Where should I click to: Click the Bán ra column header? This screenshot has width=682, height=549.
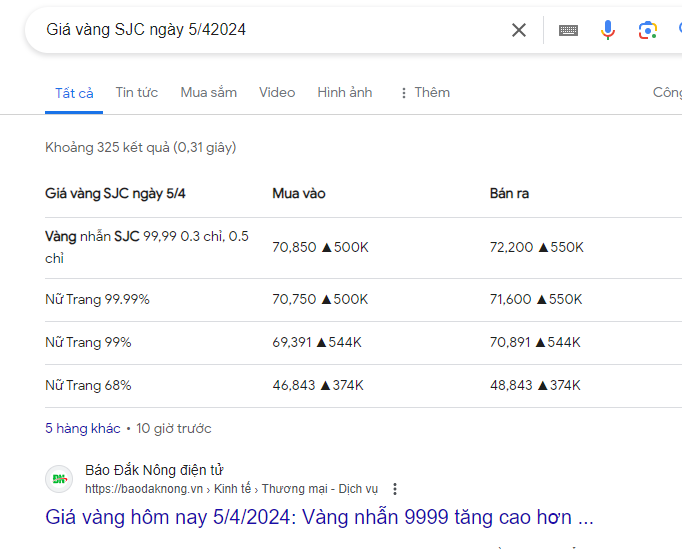coord(509,193)
